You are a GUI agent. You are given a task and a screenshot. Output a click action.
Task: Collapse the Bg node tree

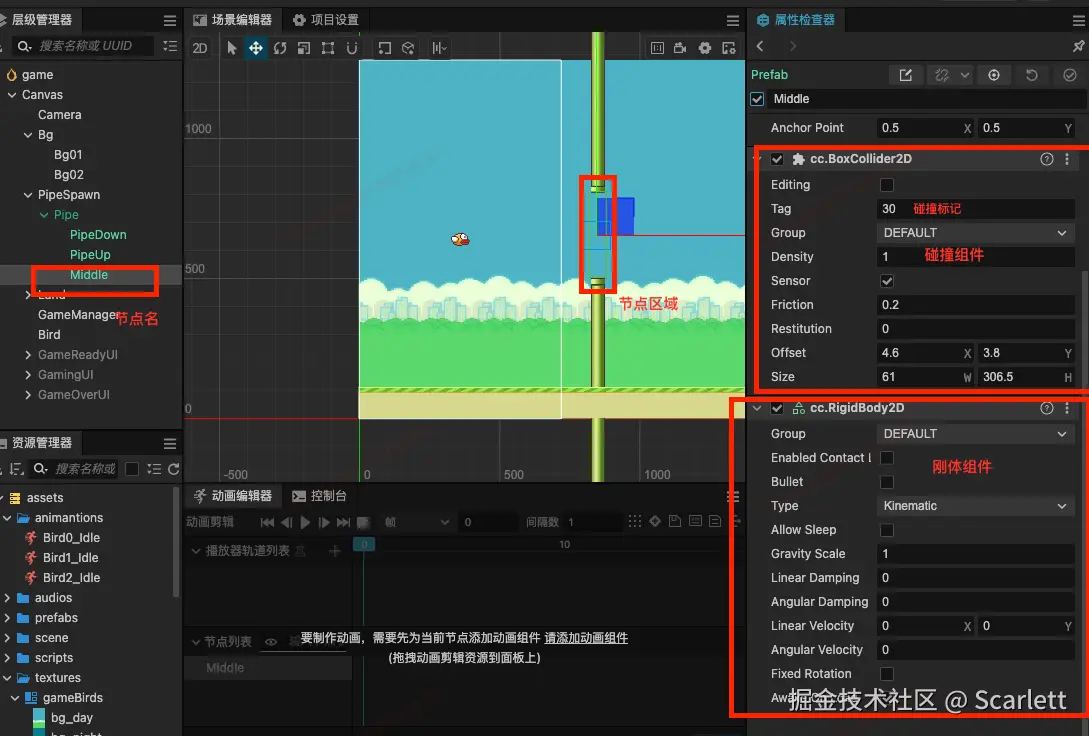point(28,135)
